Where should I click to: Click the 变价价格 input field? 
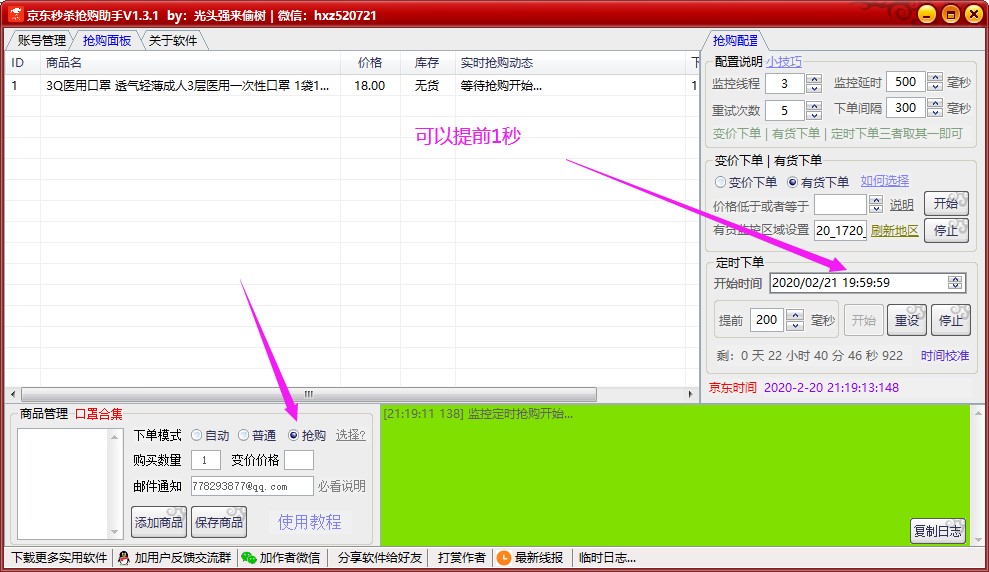pos(298,460)
